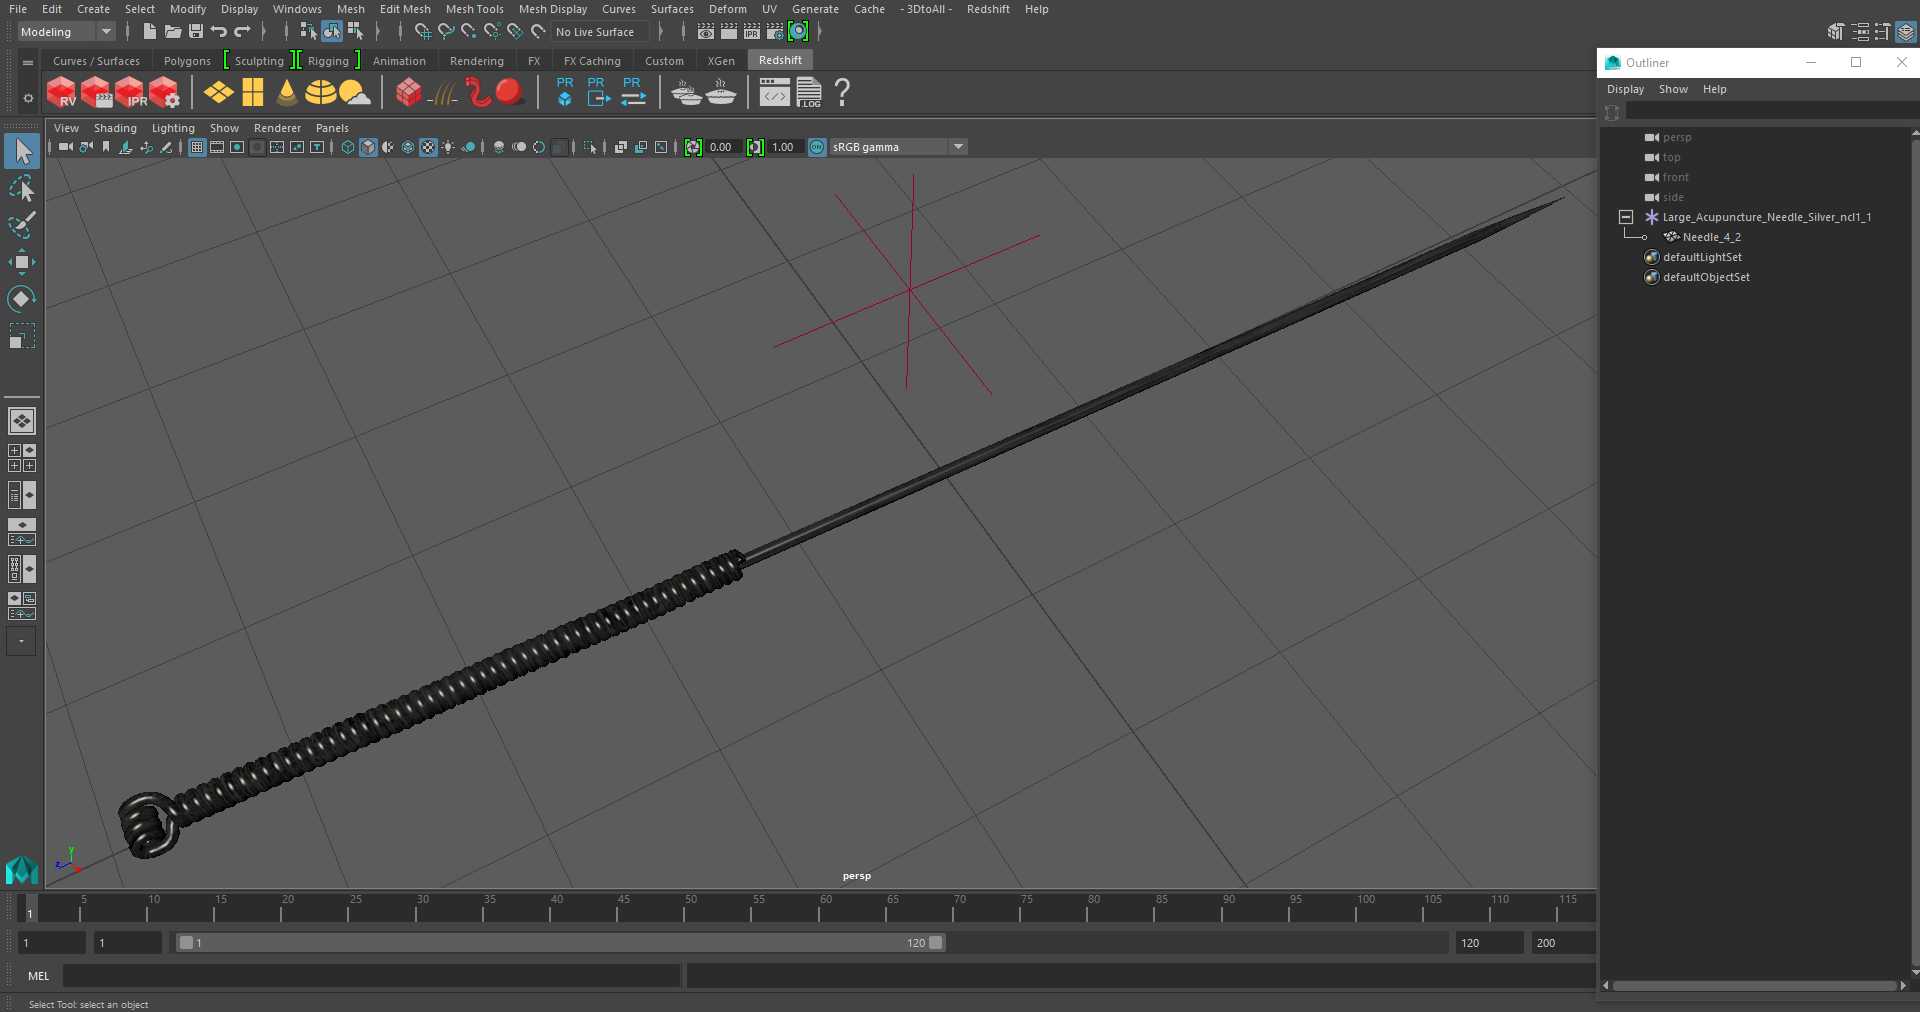
Task: Open the viewport Panels menu
Action: (332, 128)
